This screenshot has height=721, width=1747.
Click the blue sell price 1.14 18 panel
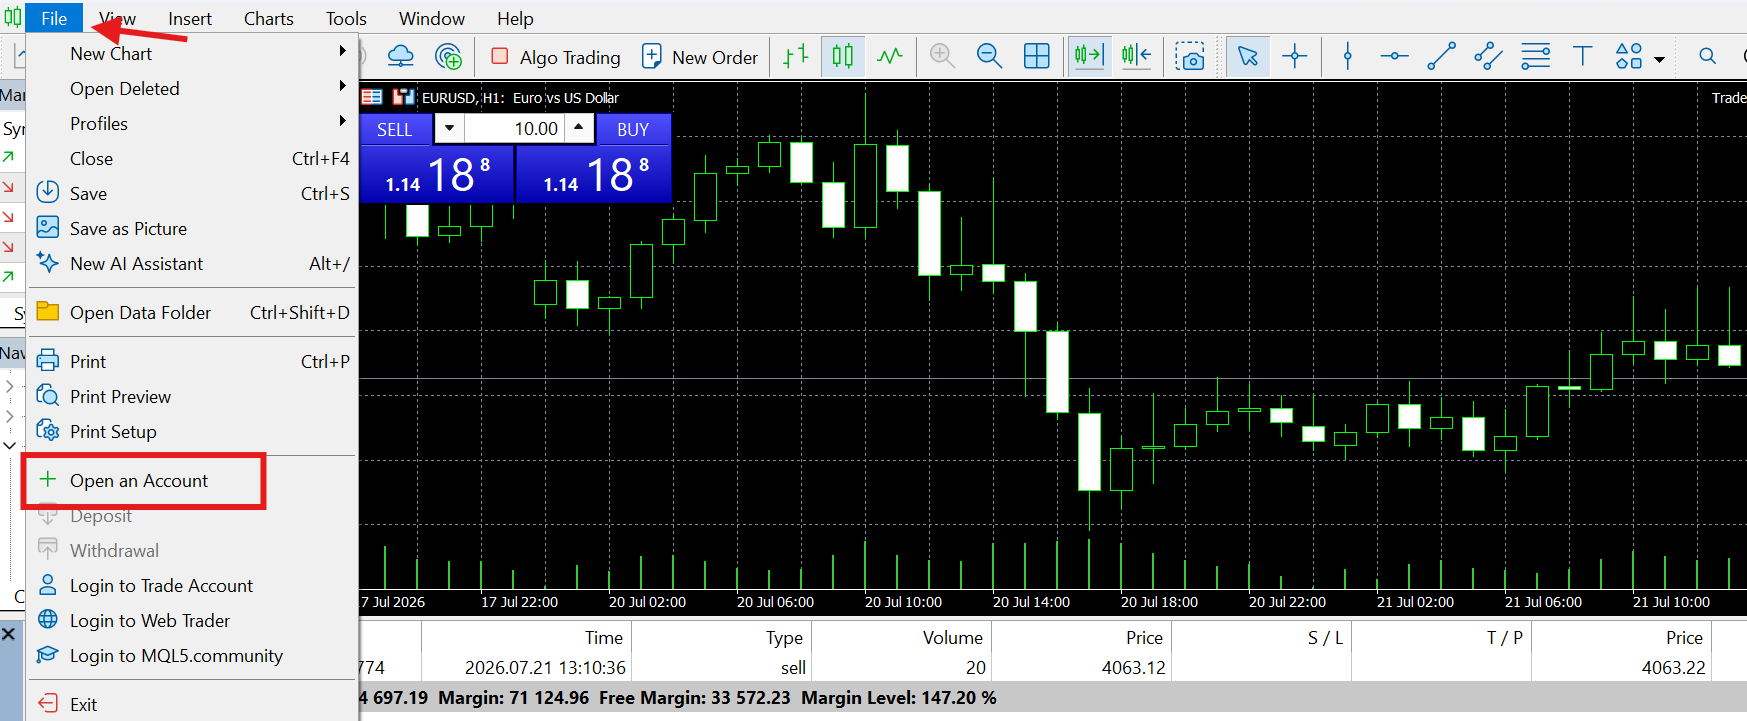(437, 175)
